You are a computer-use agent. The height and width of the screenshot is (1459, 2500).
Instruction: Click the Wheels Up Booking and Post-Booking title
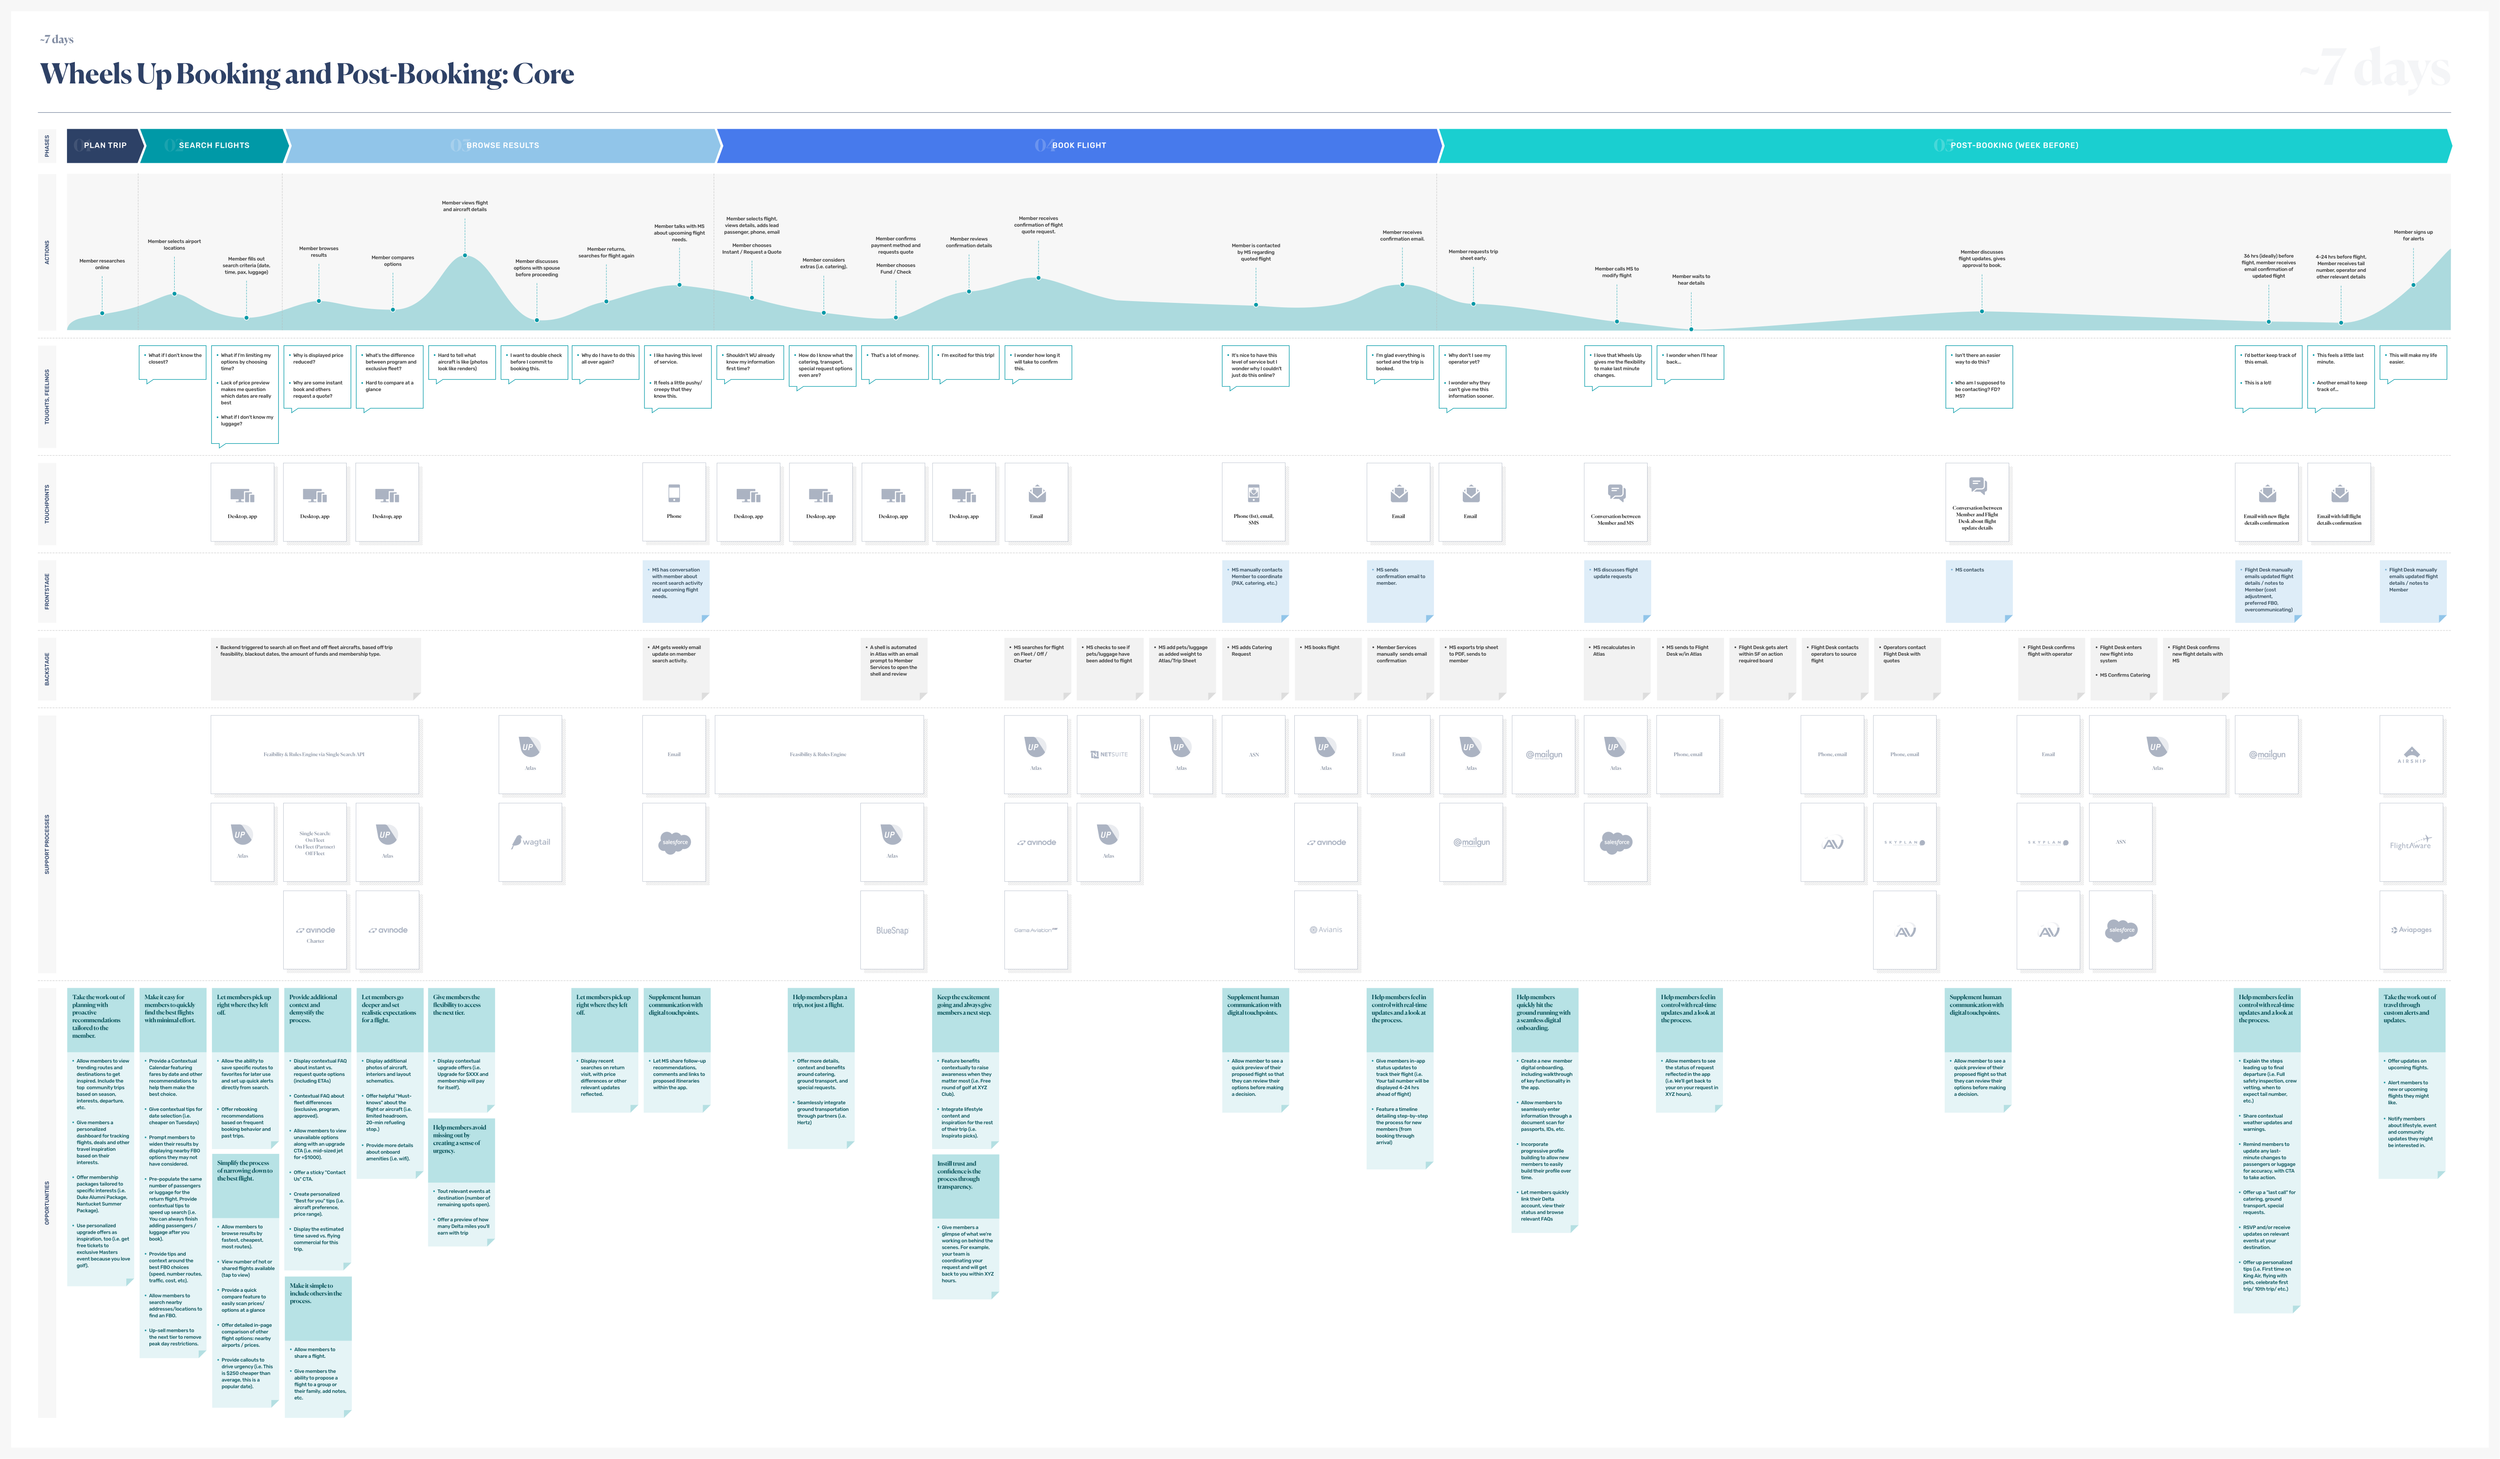pyautogui.click(x=306, y=74)
